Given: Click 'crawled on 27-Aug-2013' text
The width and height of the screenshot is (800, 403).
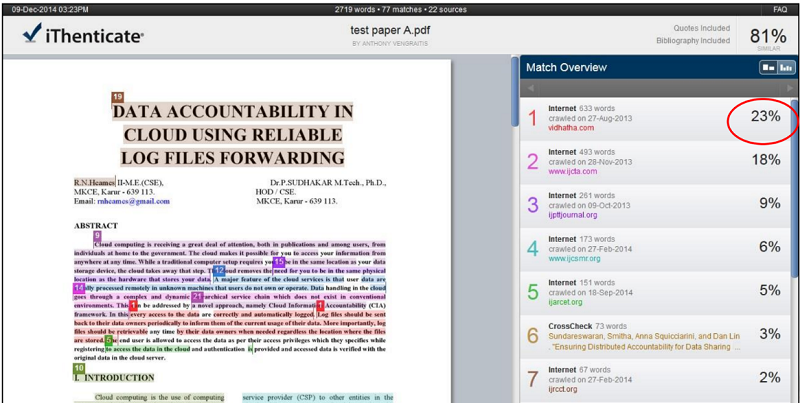Looking at the screenshot, I should 590,118.
